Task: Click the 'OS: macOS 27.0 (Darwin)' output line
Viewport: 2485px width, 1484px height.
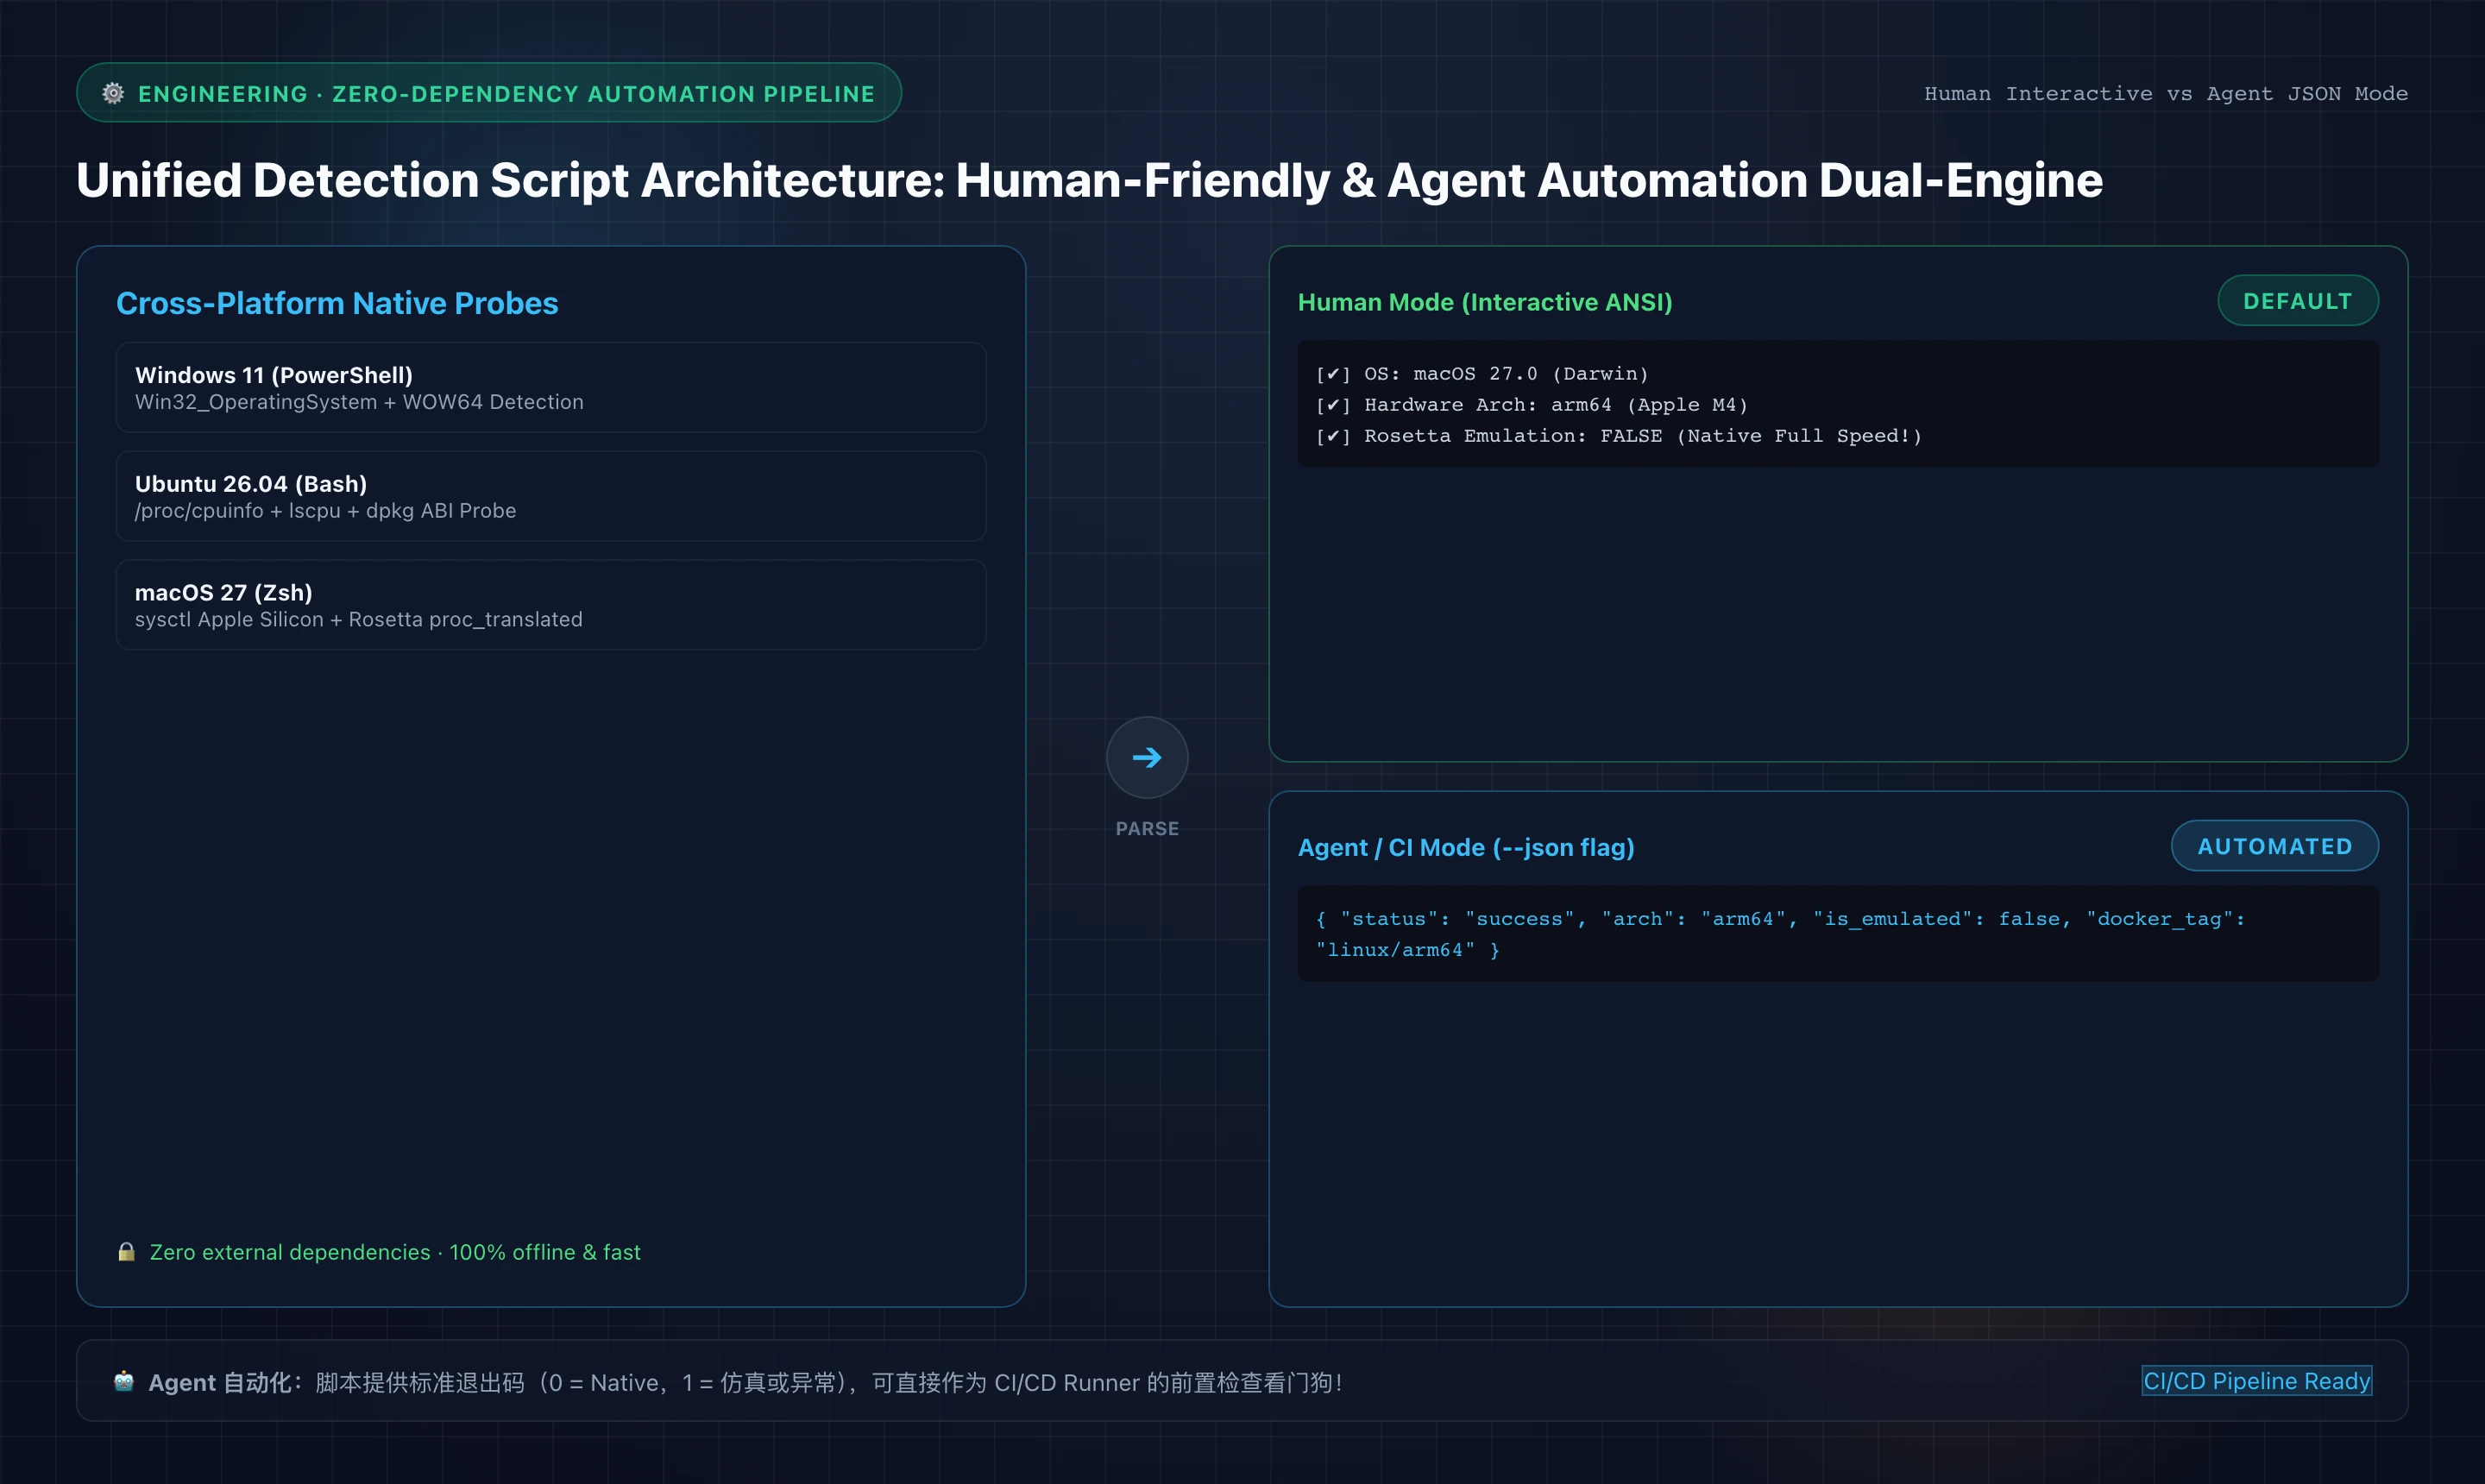Action: coord(1482,374)
